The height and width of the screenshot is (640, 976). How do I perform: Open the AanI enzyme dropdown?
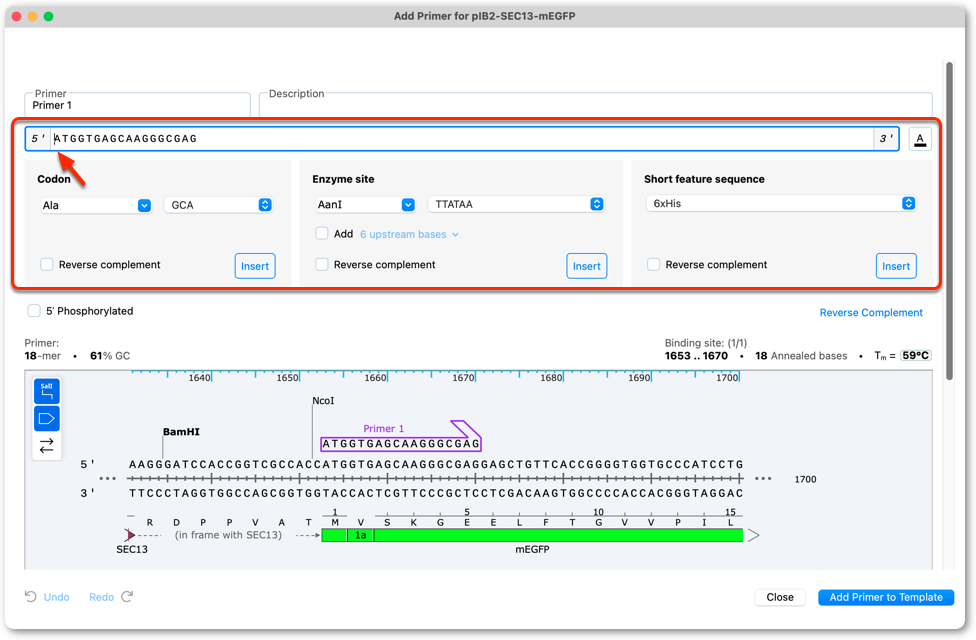point(365,204)
